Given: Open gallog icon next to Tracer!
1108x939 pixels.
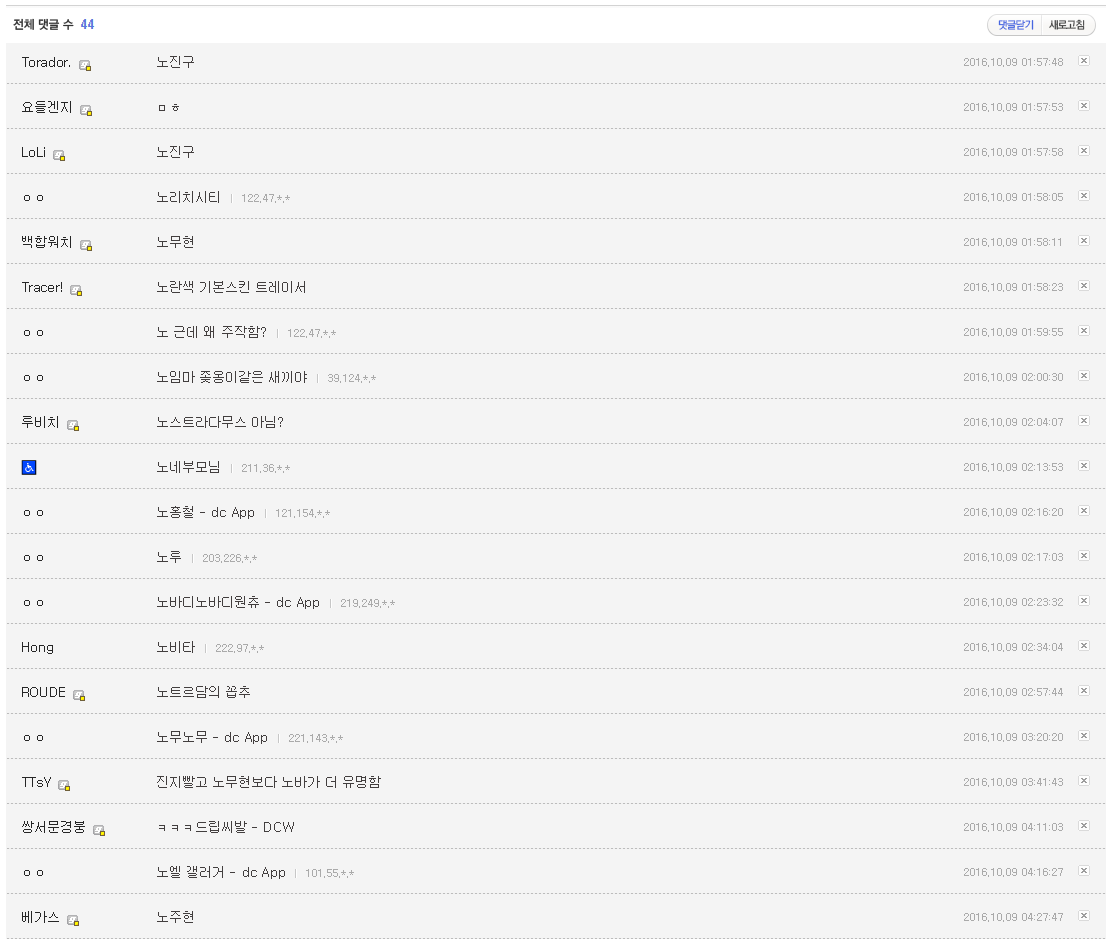Looking at the screenshot, I should (x=76, y=290).
